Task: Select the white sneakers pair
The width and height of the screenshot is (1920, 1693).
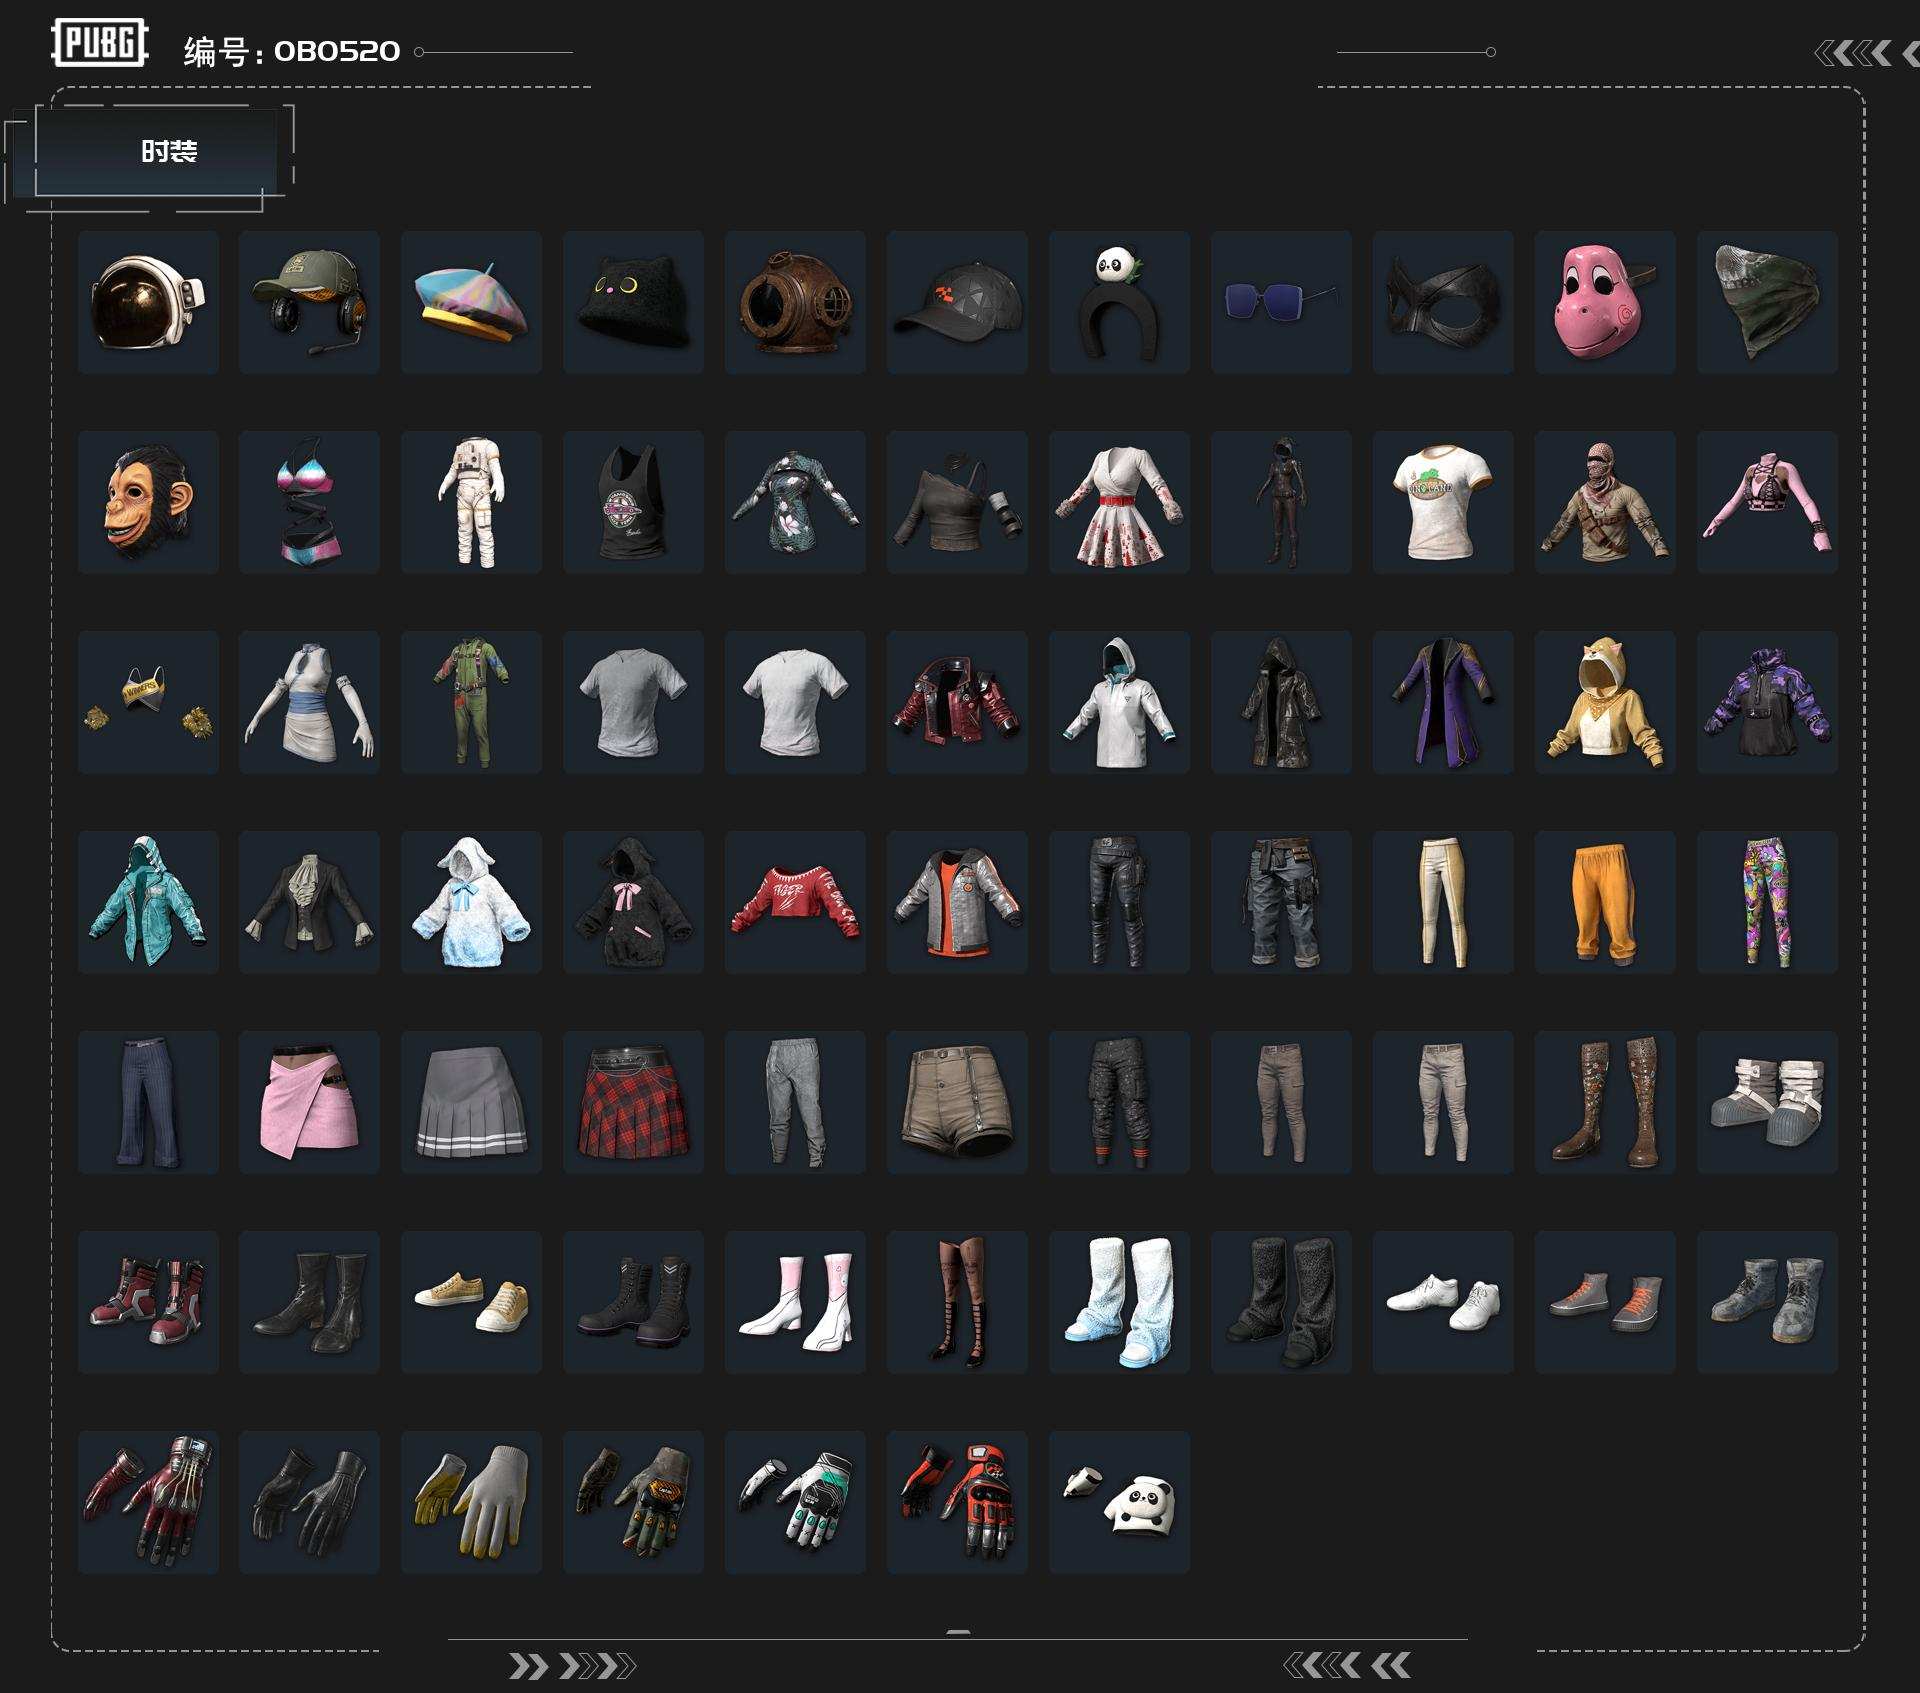Action: pyautogui.click(x=1444, y=1302)
